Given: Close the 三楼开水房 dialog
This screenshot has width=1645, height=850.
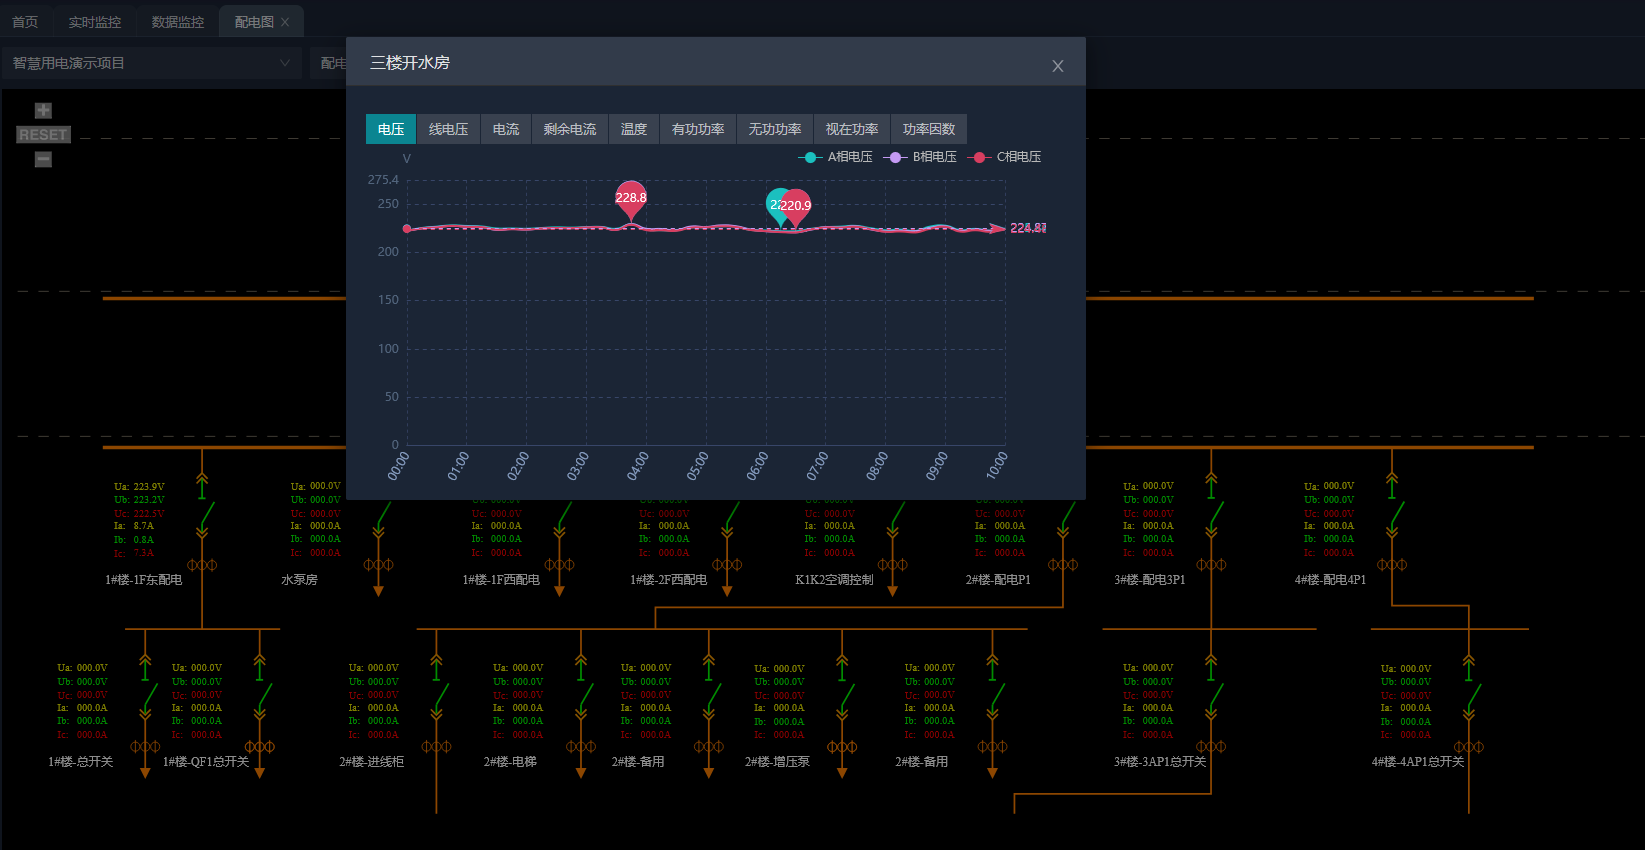Looking at the screenshot, I should (1057, 66).
